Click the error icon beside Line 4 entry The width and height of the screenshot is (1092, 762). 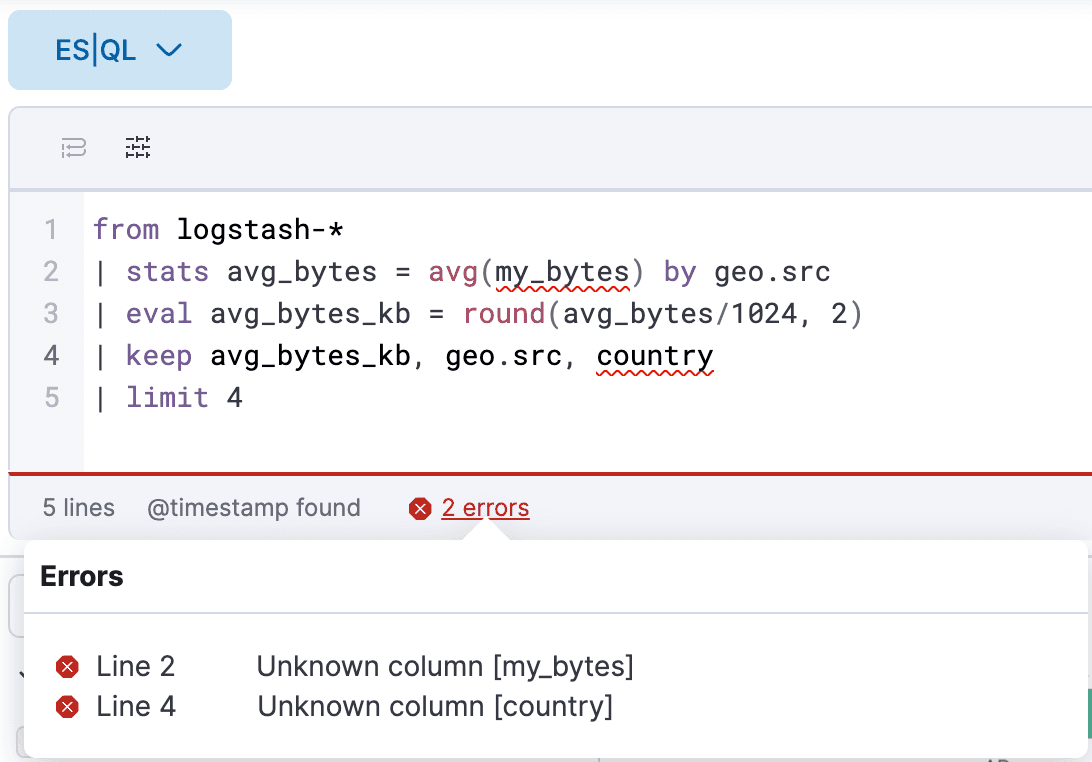pyautogui.click(x=67, y=706)
